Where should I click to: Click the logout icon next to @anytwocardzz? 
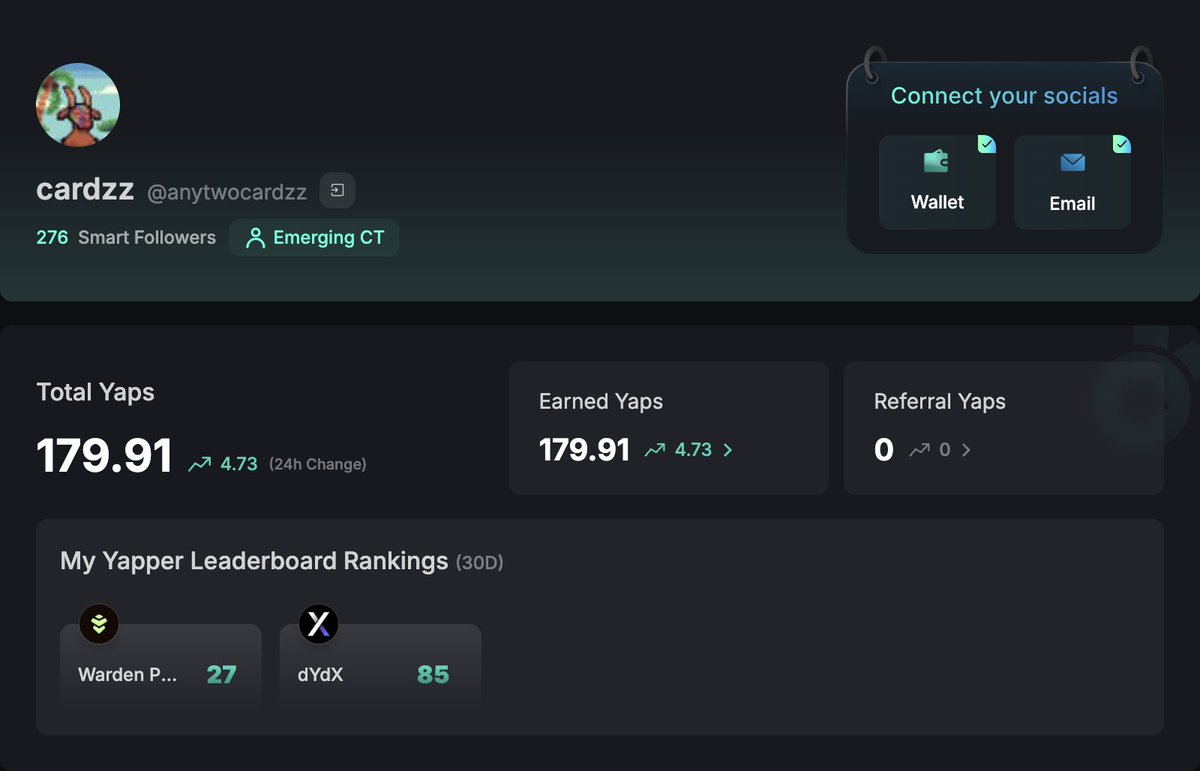click(337, 190)
